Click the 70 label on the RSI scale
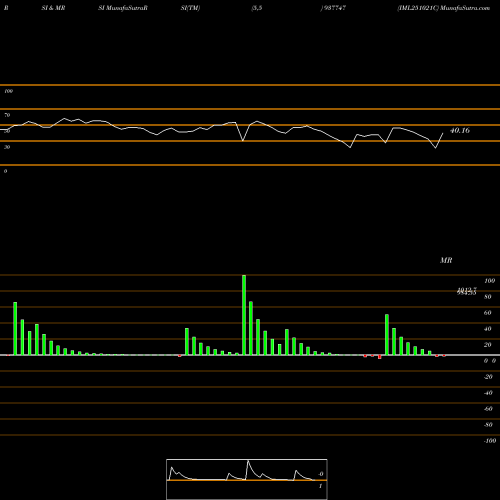Screen dimensions: 500x500 pos(7,115)
